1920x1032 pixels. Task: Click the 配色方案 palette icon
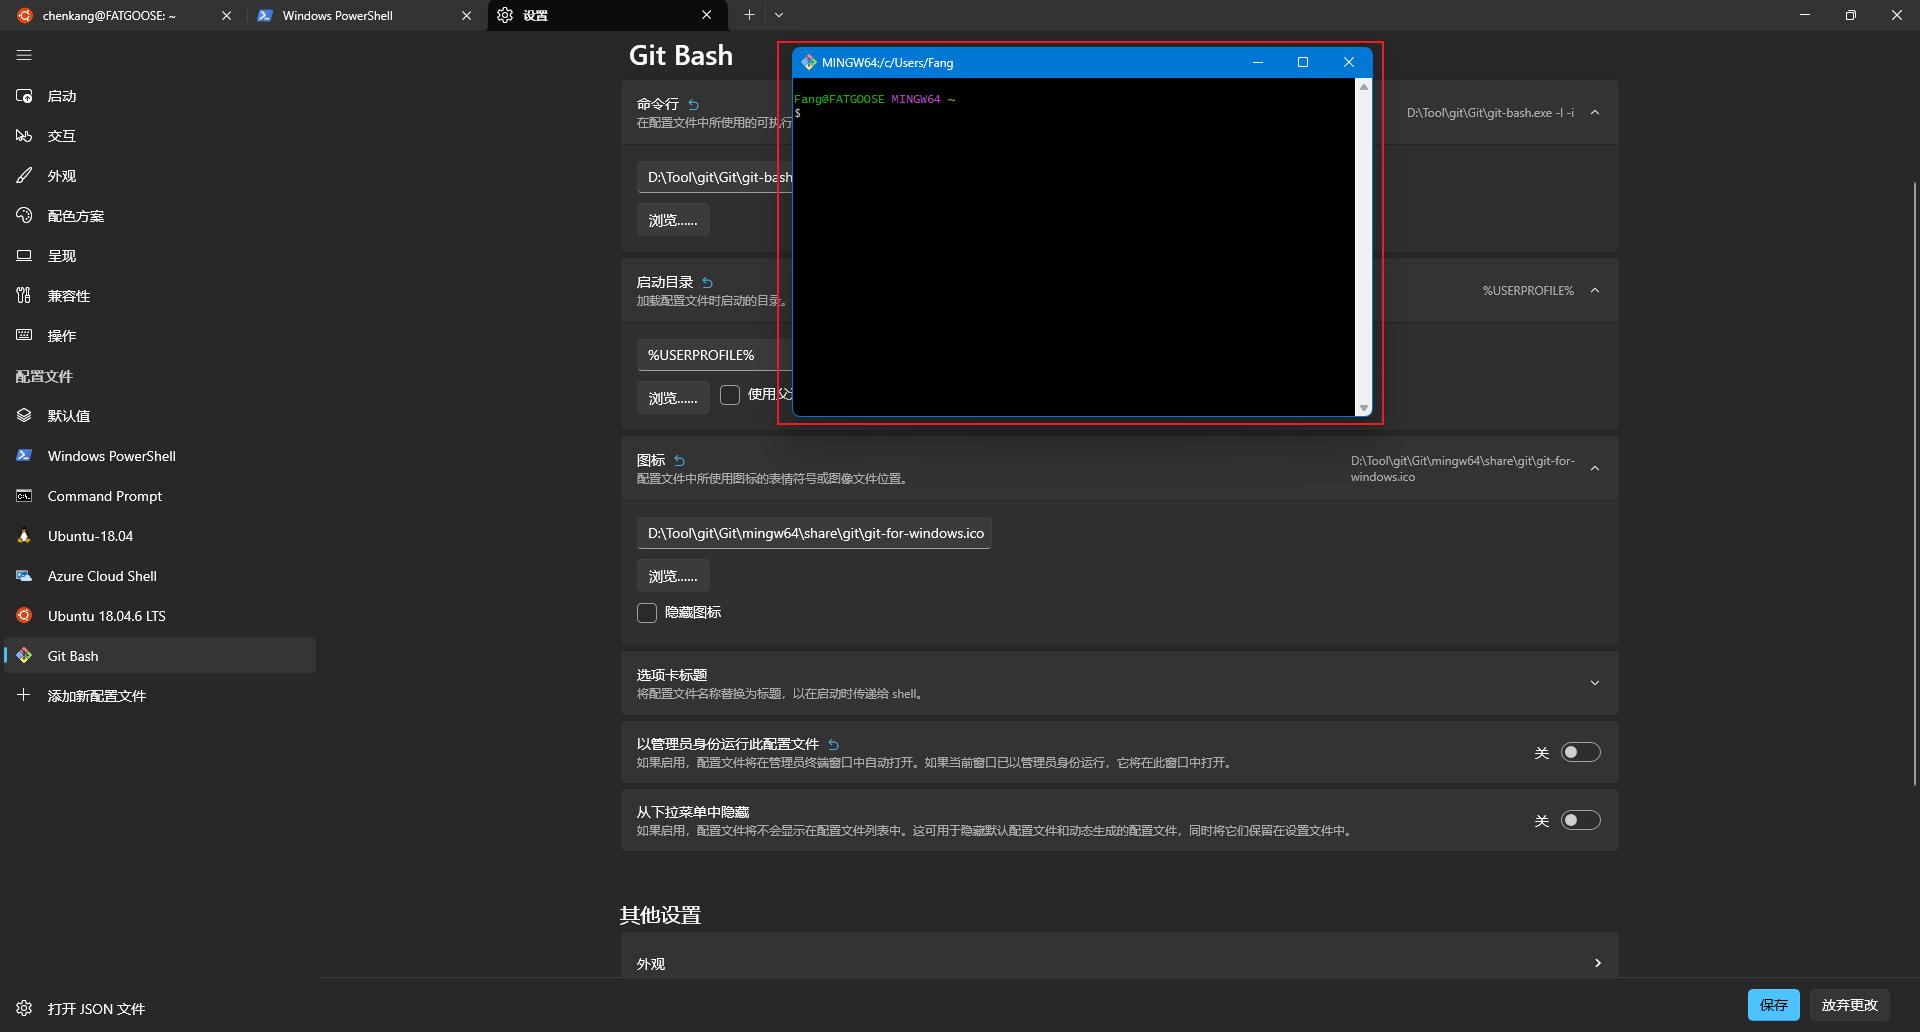(x=24, y=216)
